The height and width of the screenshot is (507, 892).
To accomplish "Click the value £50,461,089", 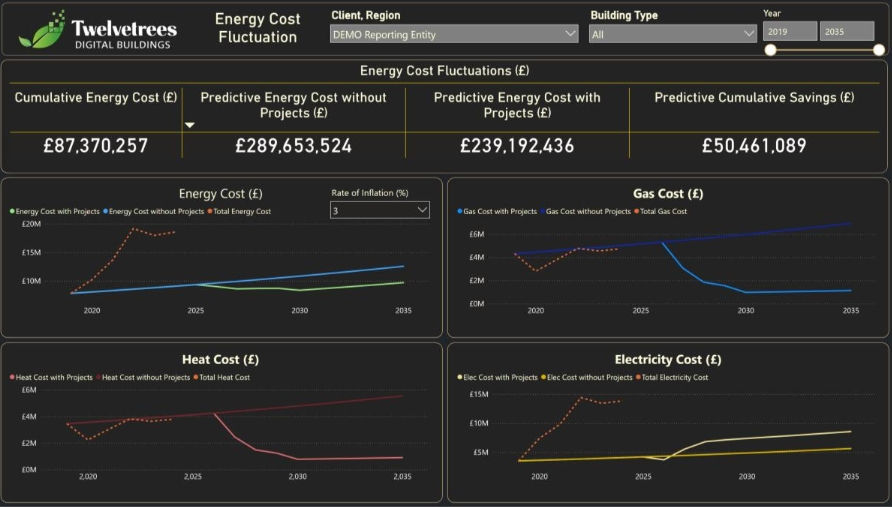I will coord(754,146).
